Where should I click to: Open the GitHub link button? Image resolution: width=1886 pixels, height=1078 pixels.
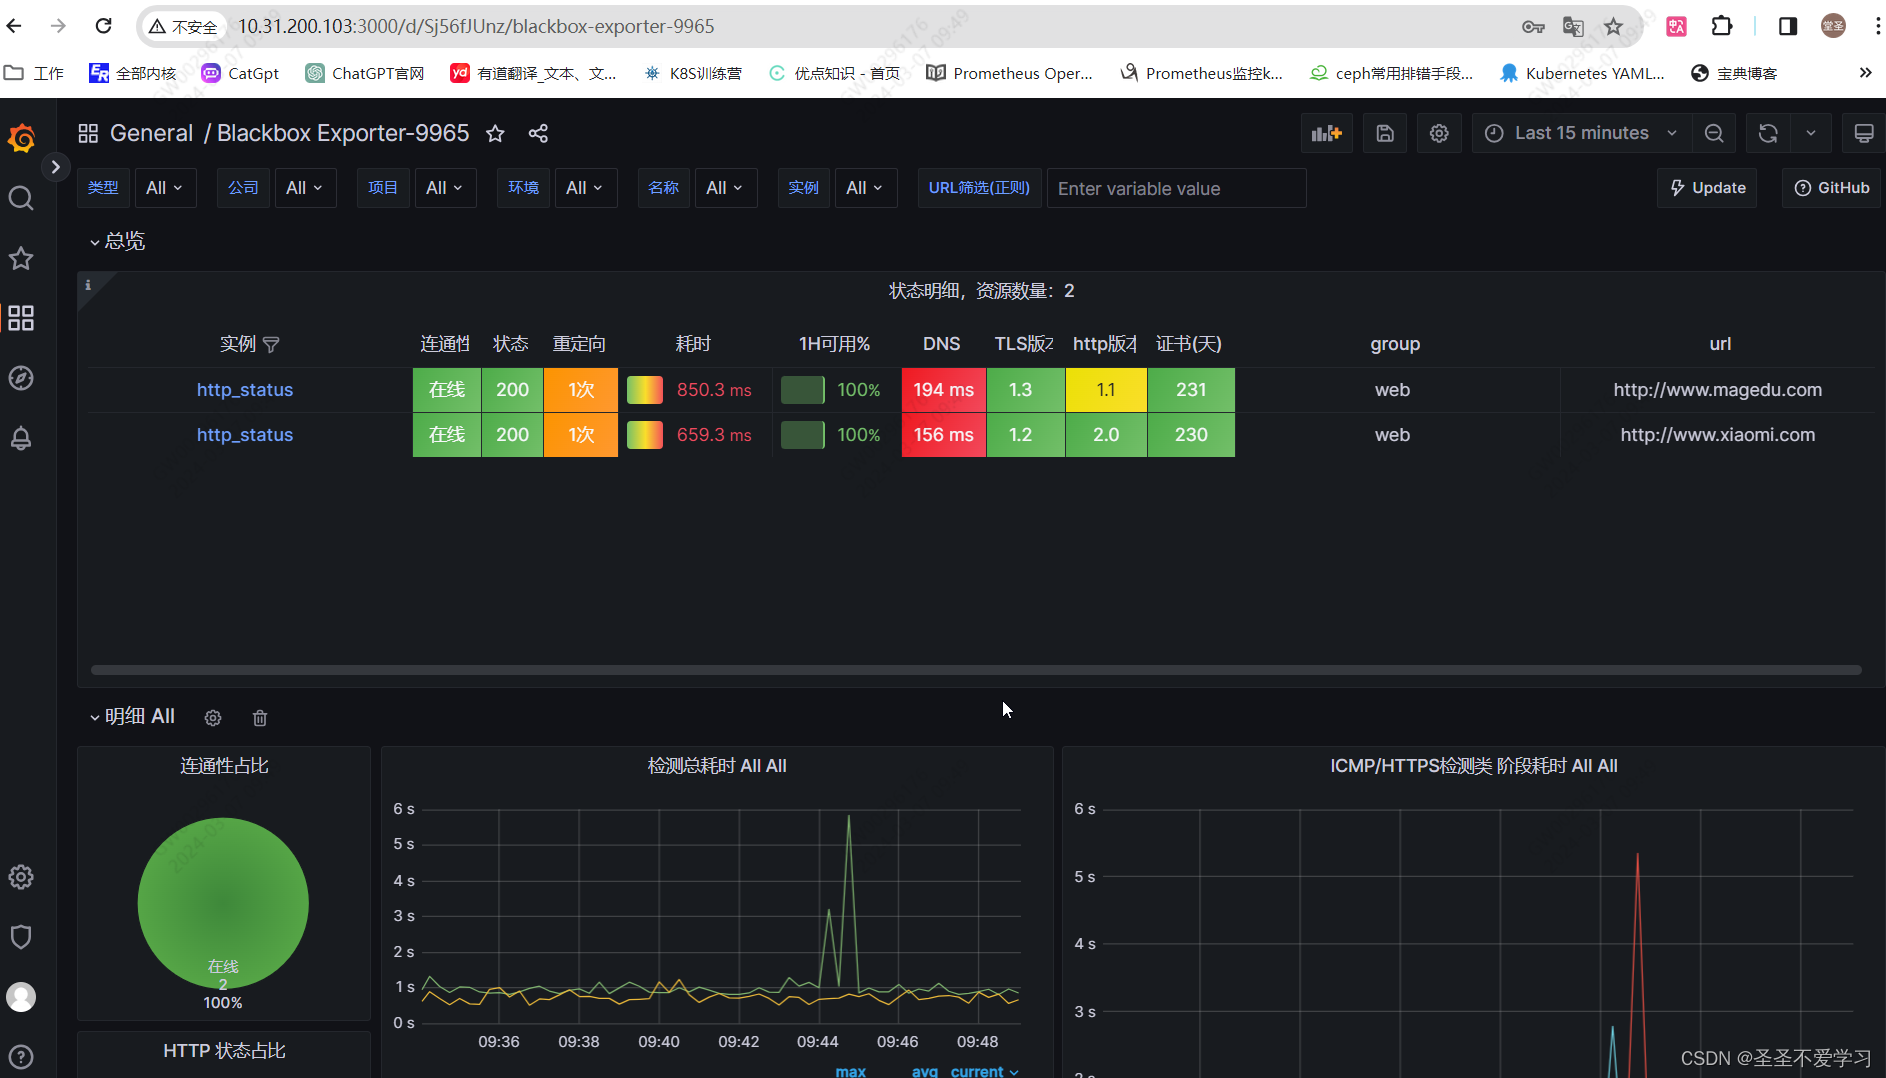tap(1831, 188)
